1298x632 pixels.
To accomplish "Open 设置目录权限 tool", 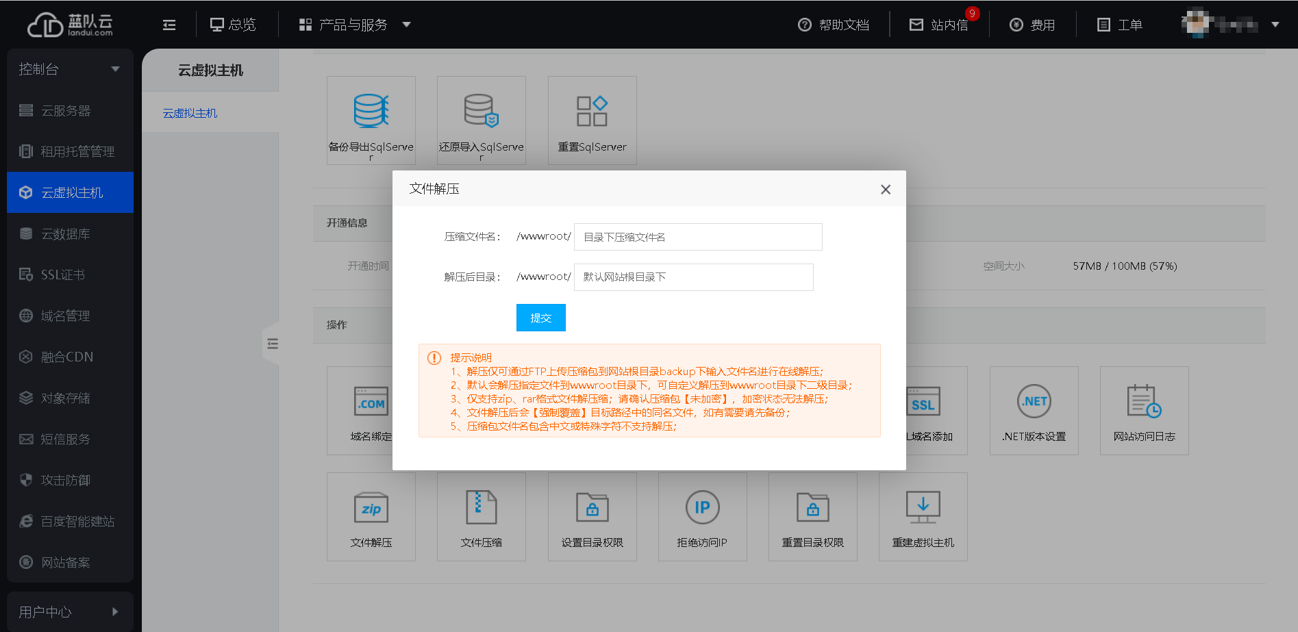I will tap(592, 516).
